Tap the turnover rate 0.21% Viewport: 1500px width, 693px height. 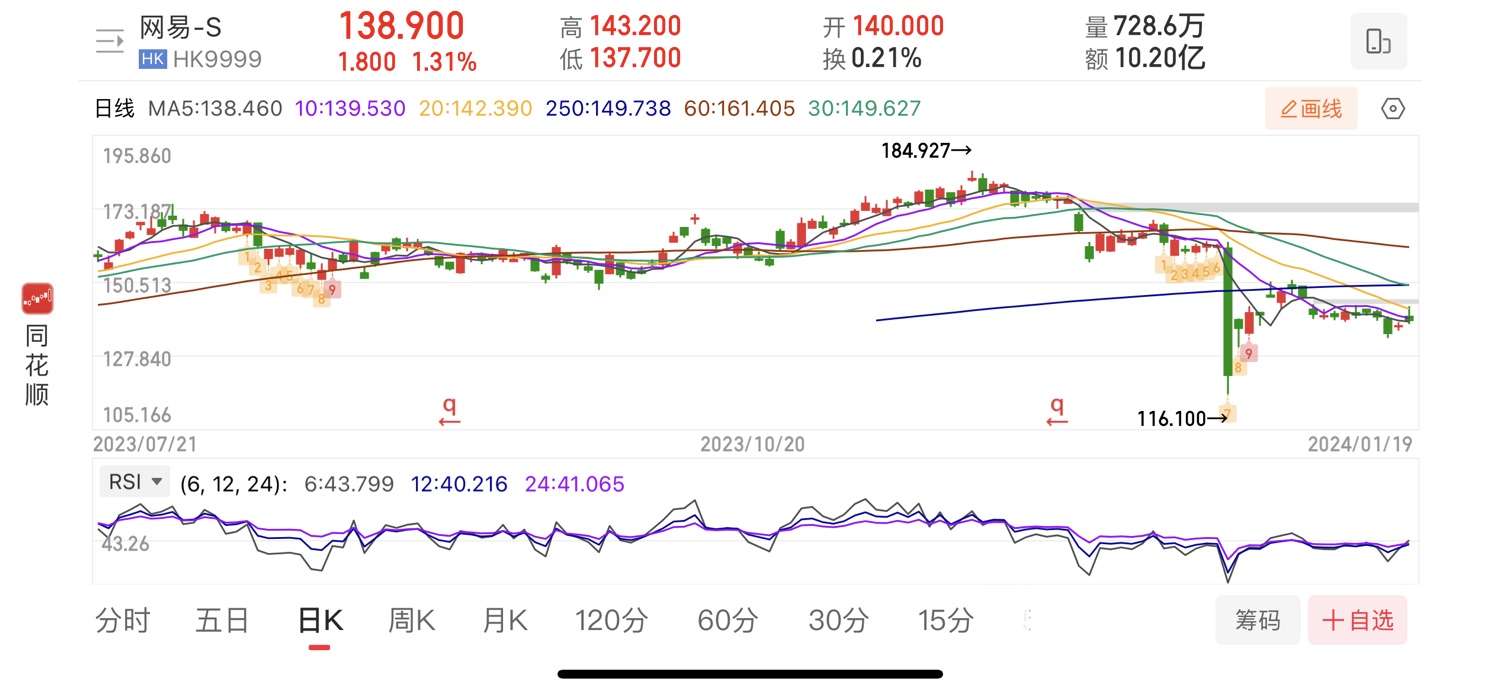point(886,58)
